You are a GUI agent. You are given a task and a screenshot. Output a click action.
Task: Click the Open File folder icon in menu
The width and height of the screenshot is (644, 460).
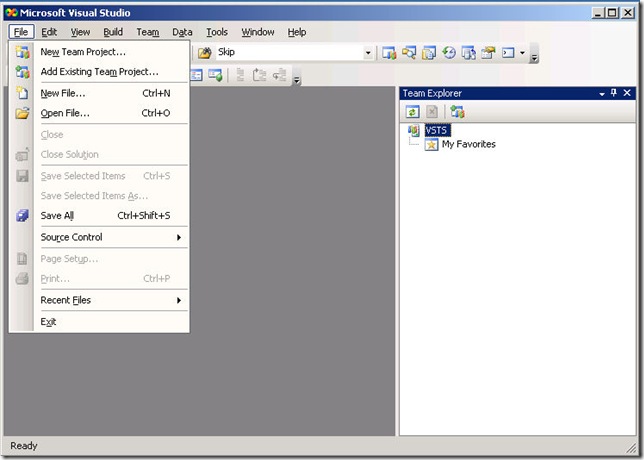click(x=22, y=113)
